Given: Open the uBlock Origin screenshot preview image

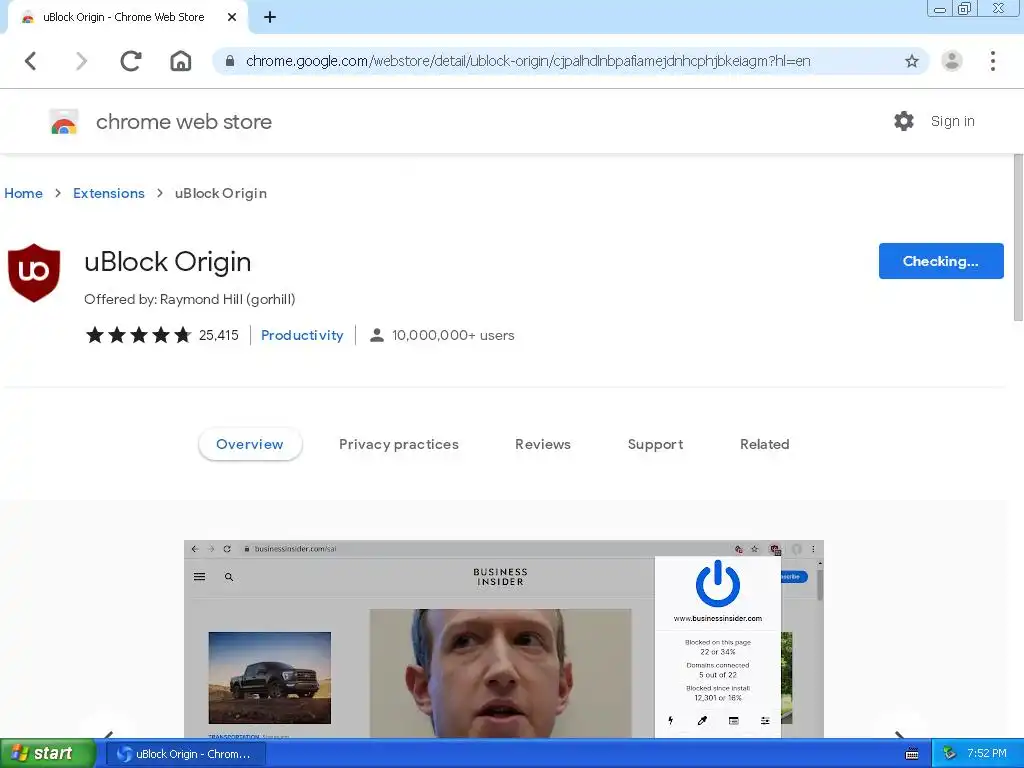Looking at the screenshot, I should click(x=504, y=639).
